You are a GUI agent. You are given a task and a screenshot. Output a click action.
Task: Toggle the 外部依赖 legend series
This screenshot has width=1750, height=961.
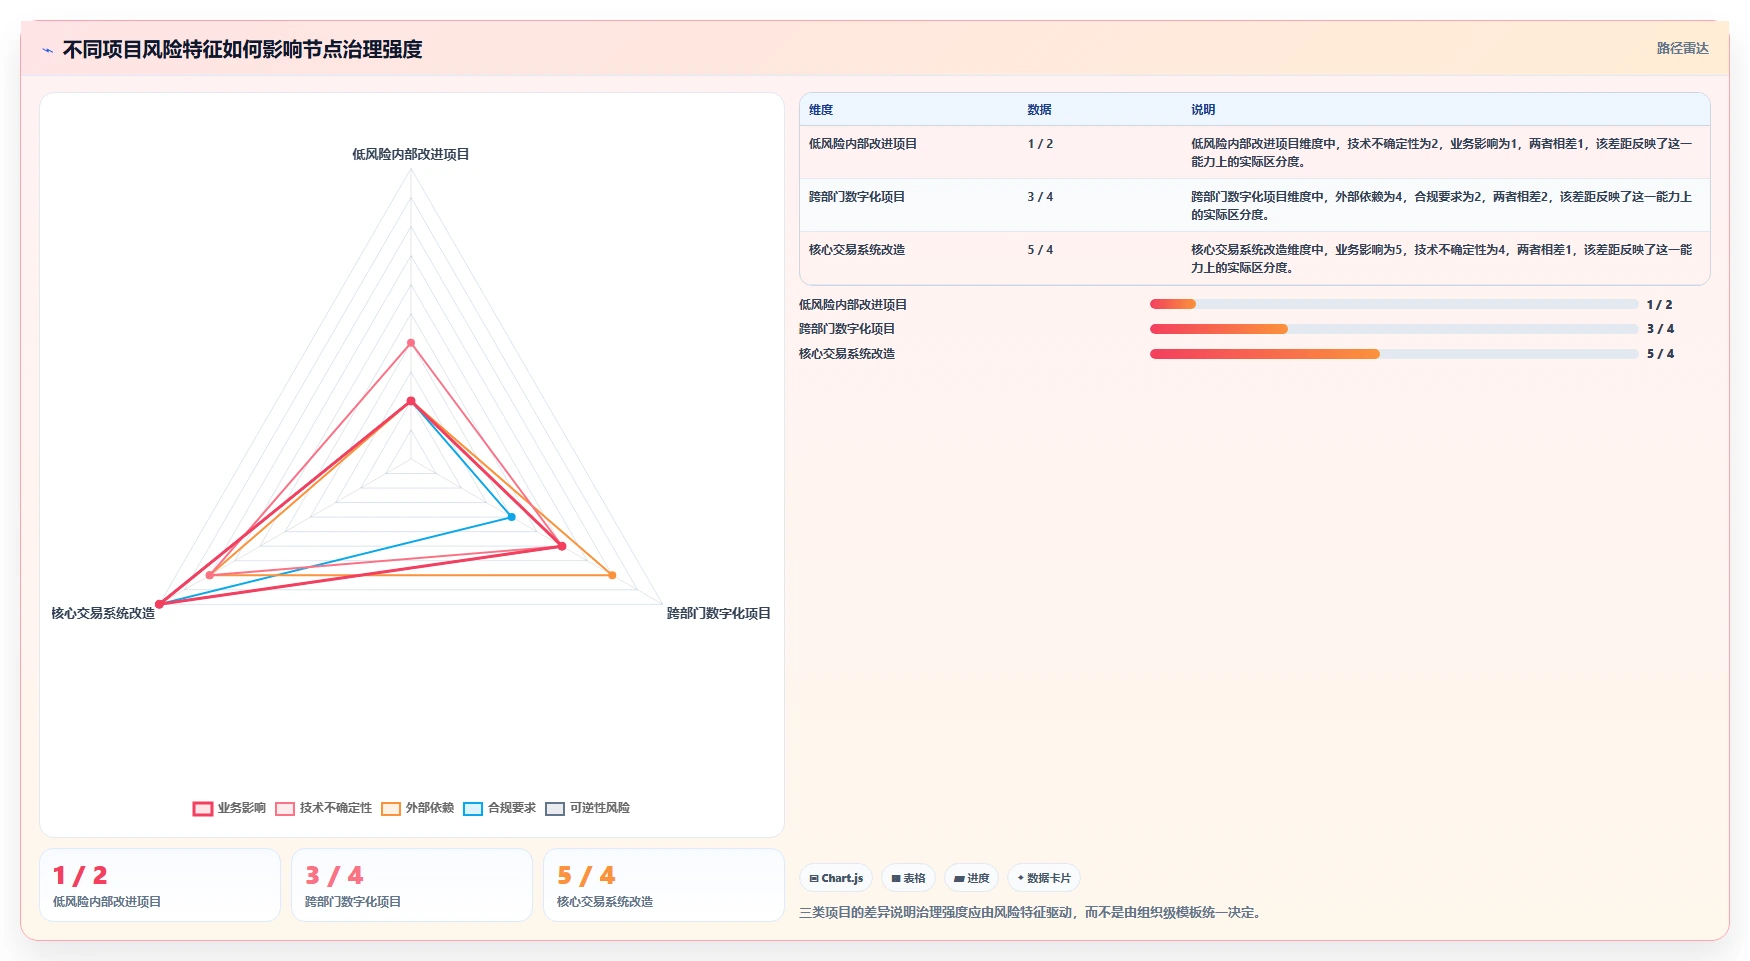click(417, 808)
